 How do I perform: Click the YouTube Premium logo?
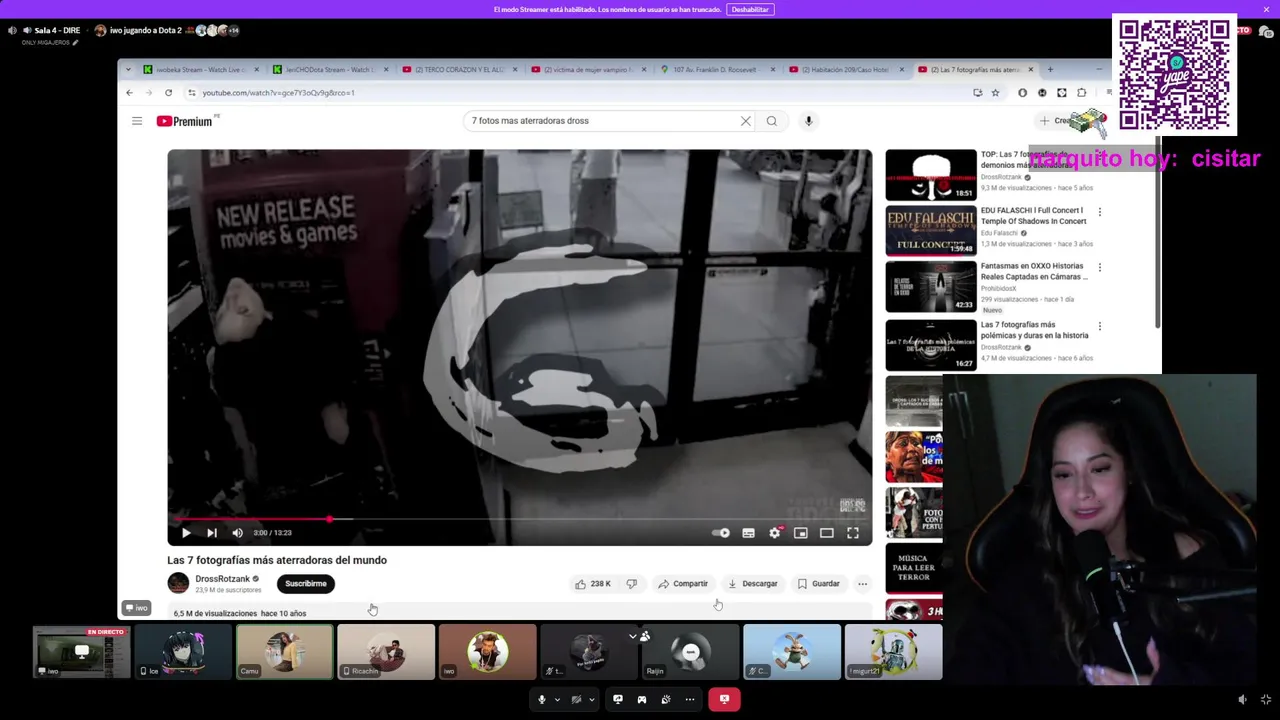tap(185, 121)
